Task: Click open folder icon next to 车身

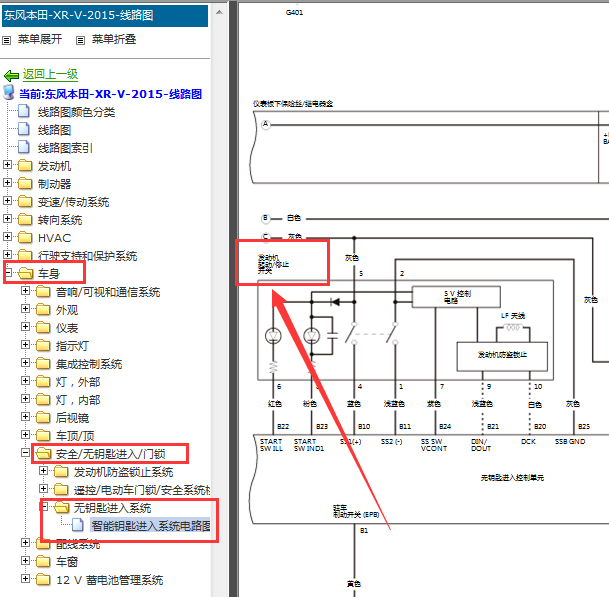Action: tap(26, 273)
